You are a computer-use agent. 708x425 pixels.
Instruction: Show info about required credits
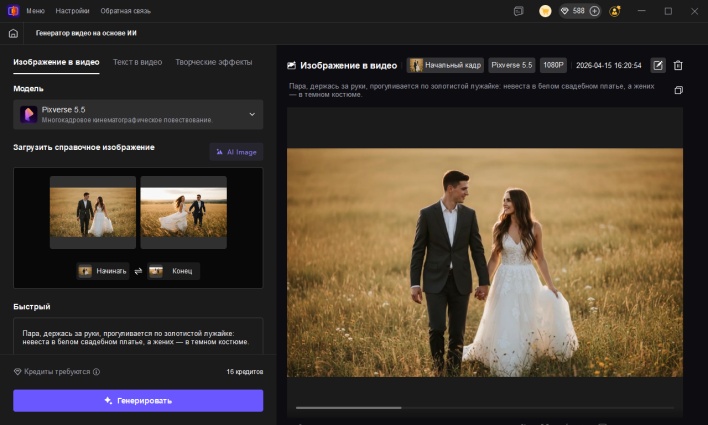click(96, 372)
